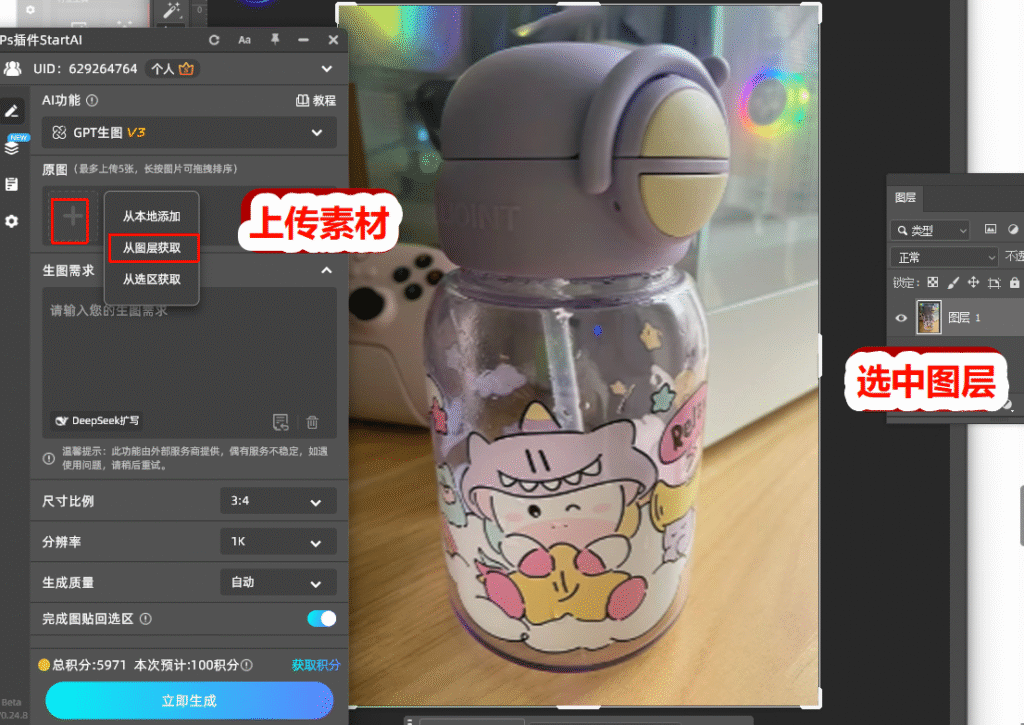Screen dimensions: 1024x725
Task: Choose 从选区获取 menu entry
Action: click(152, 279)
